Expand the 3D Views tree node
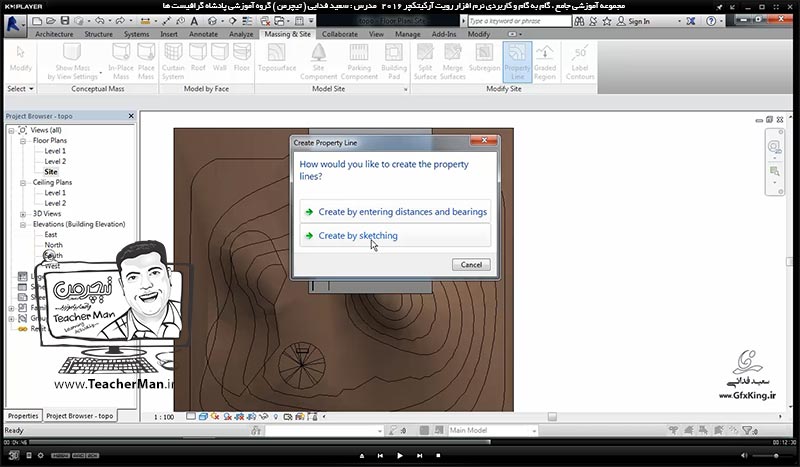This screenshot has width=800, height=467. [23, 214]
